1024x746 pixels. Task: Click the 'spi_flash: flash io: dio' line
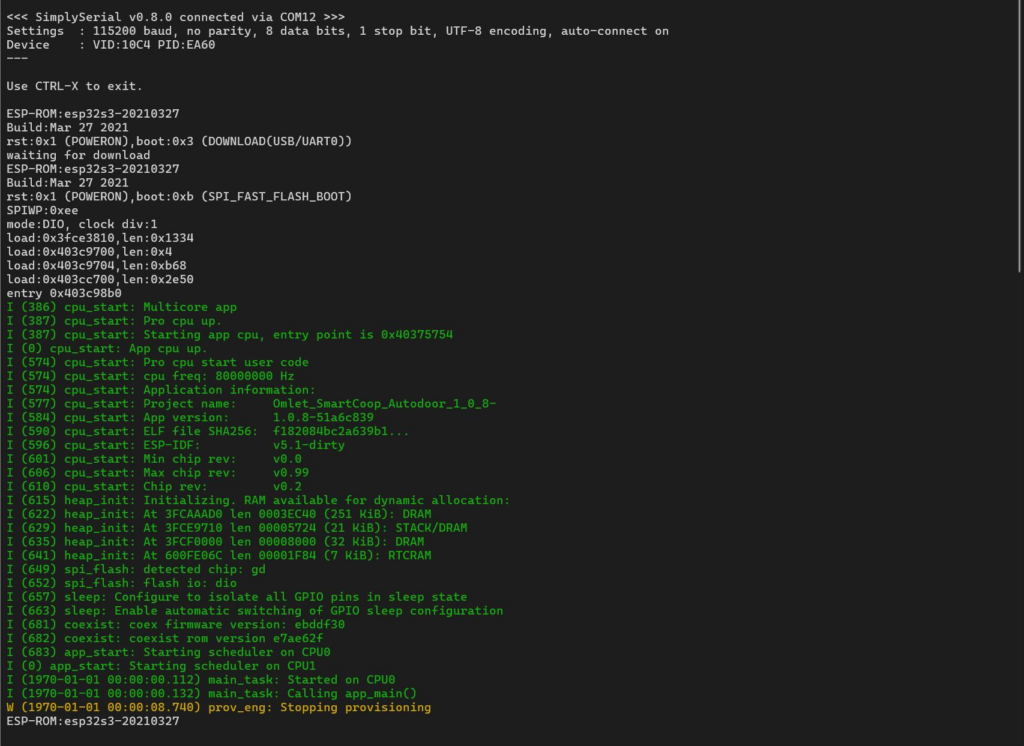point(122,583)
